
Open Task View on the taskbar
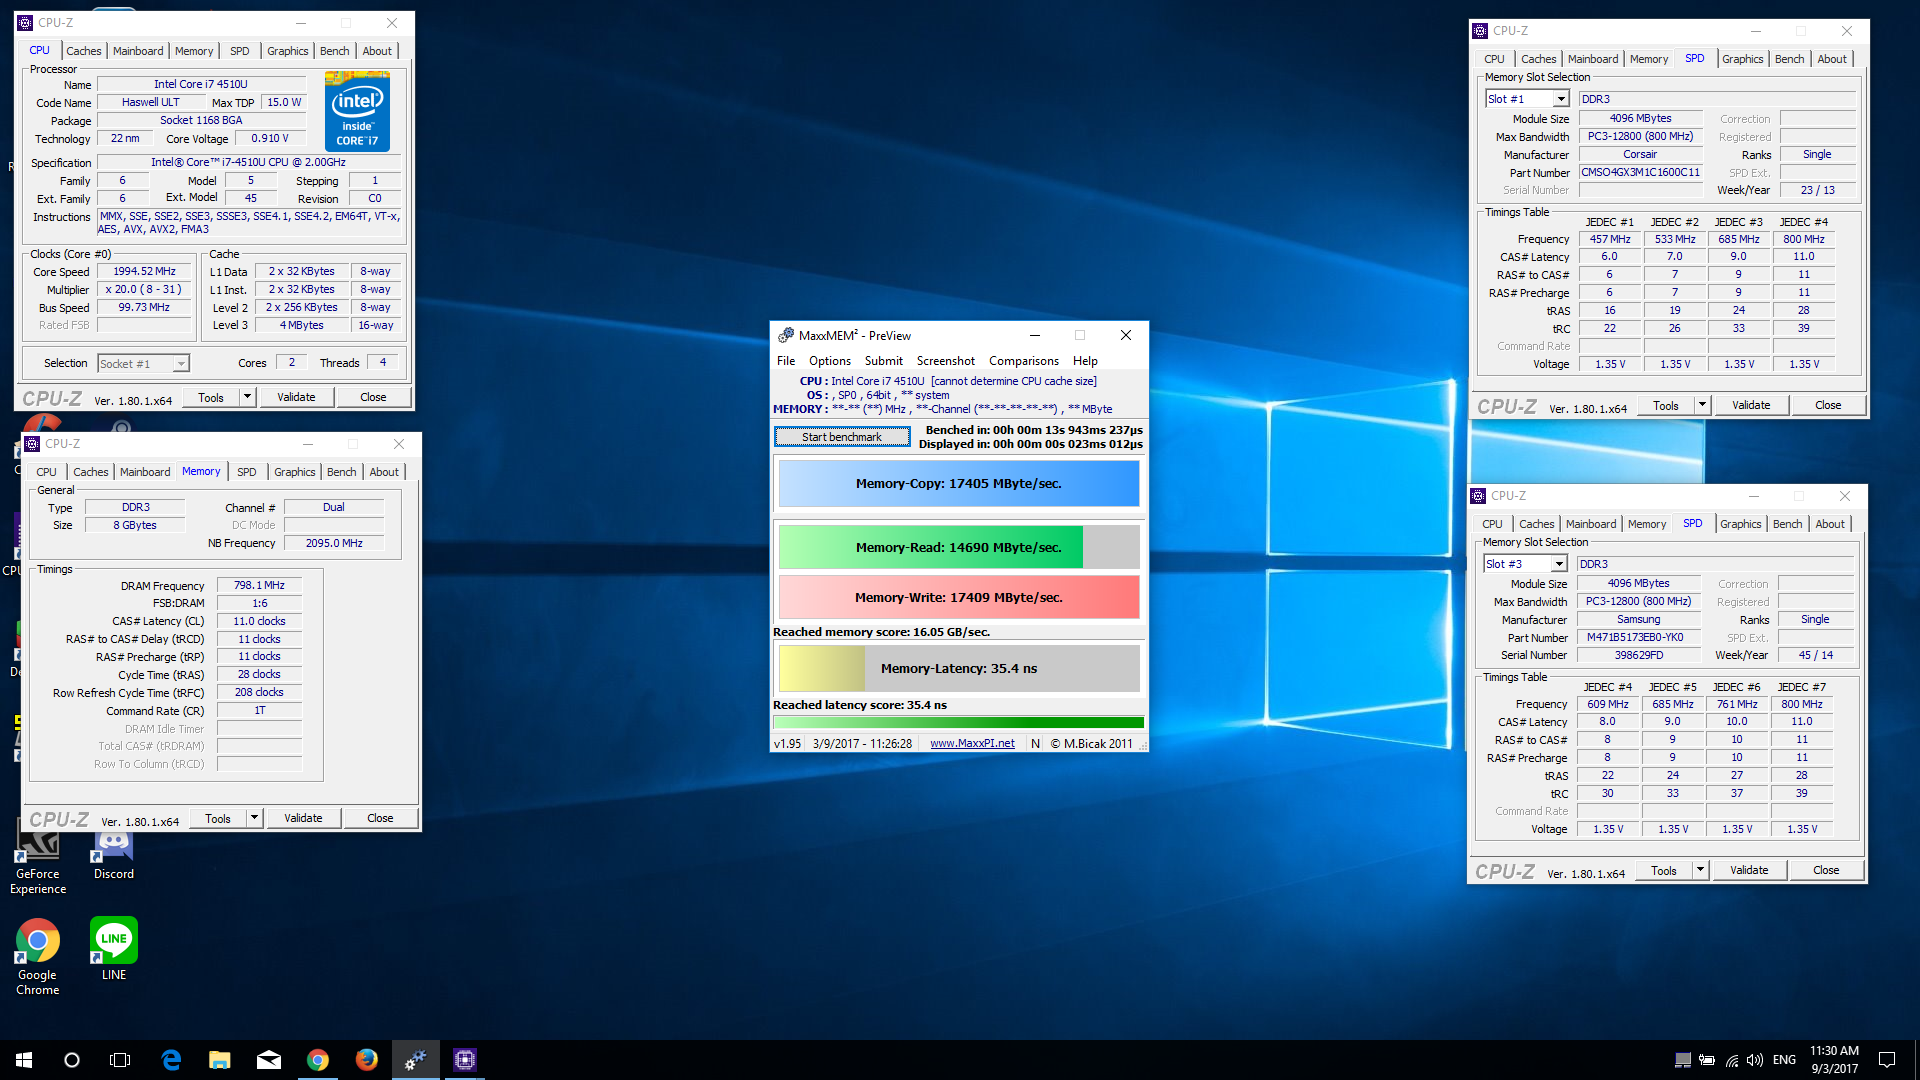[x=120, y=1060]
